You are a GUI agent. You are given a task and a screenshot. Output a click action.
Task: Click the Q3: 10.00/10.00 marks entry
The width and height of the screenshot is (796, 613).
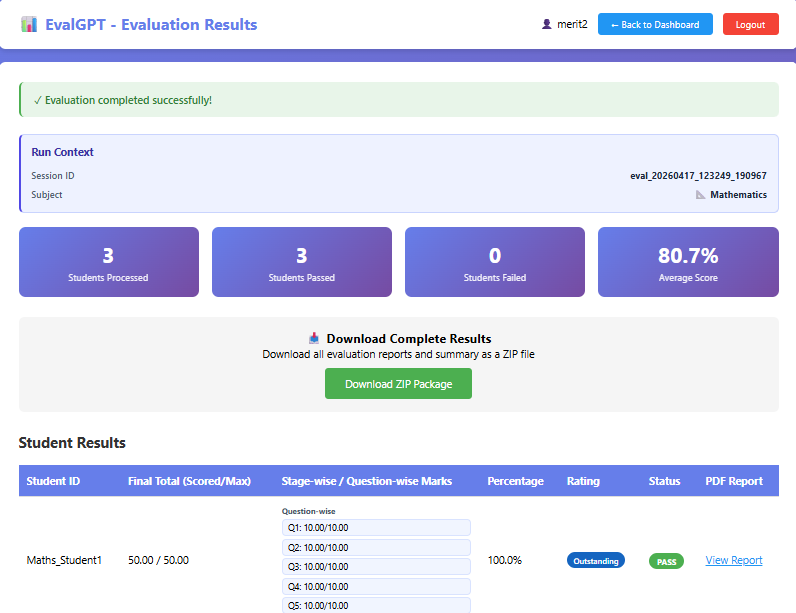pos(376,567)
